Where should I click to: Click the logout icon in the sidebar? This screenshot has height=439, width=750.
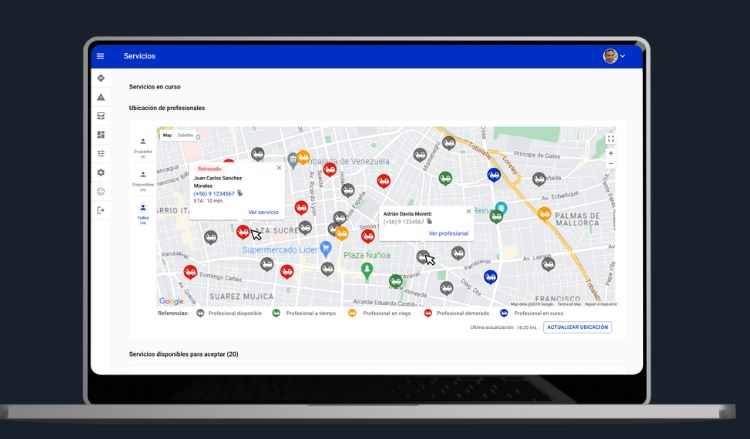pyautogui.click(x=100, y=209)
